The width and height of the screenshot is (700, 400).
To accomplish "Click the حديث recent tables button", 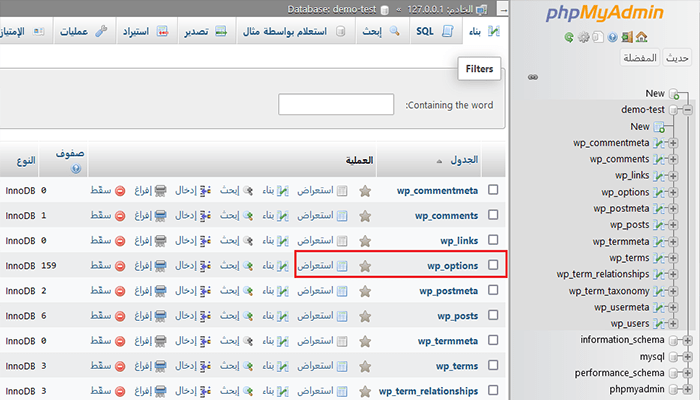I will [677, 58].
